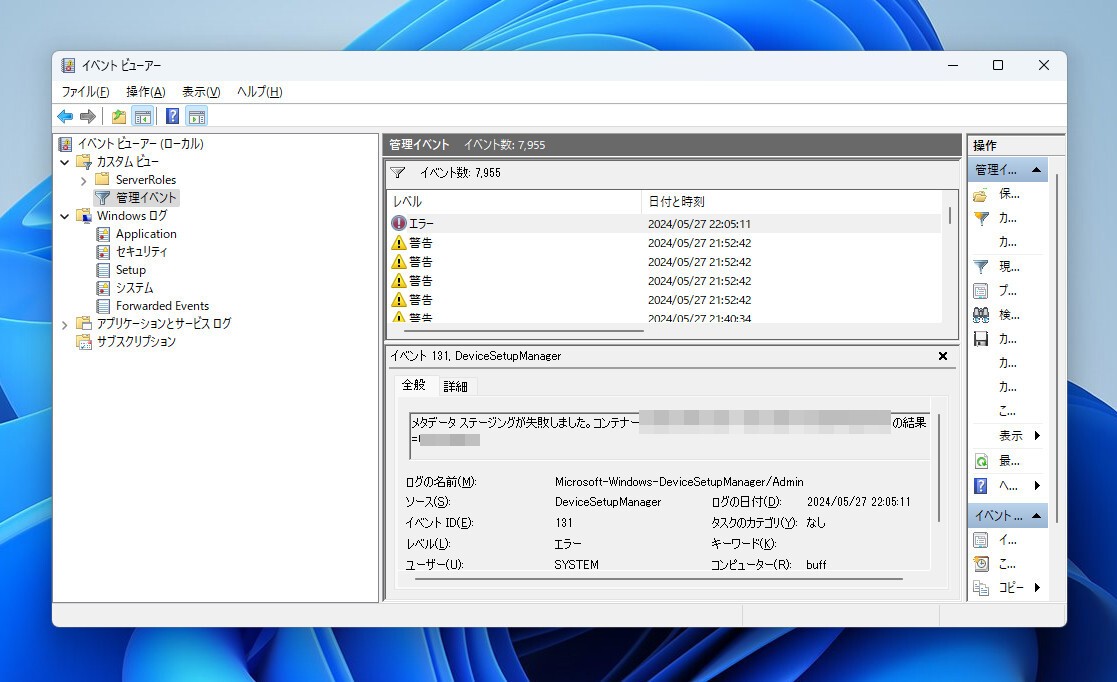Viewport: 1117px width, 682px height.
Task: Toggle the console tree pane visibility
Action: click(x=142, y=116)
